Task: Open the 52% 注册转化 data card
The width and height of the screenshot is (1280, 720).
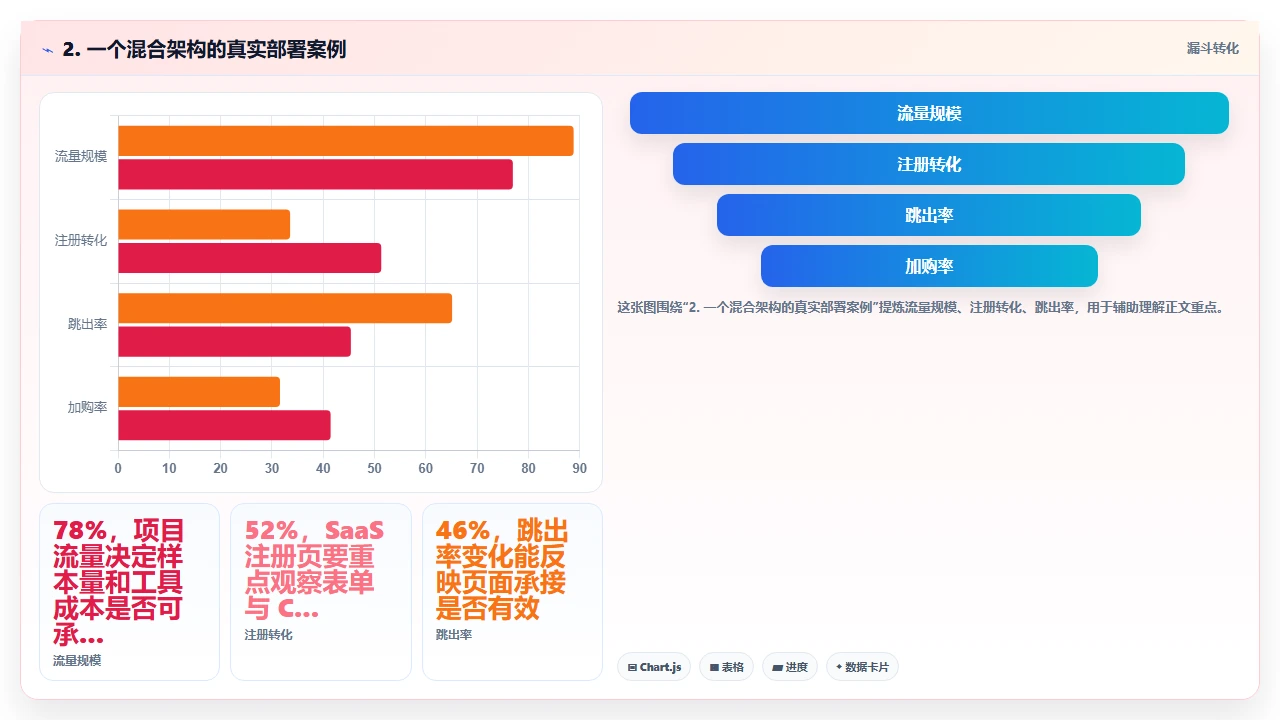Action: 321,592
